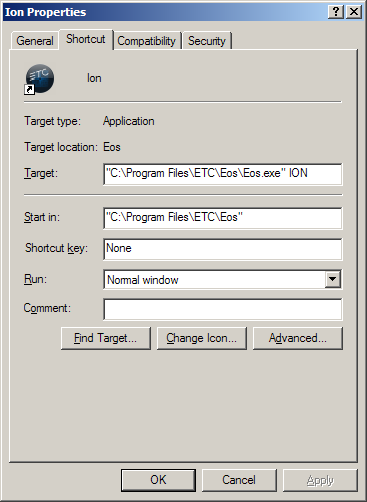Click the Normal window combo box
Viewport: 367px width, 502px height.
click(x=223, y=279)
